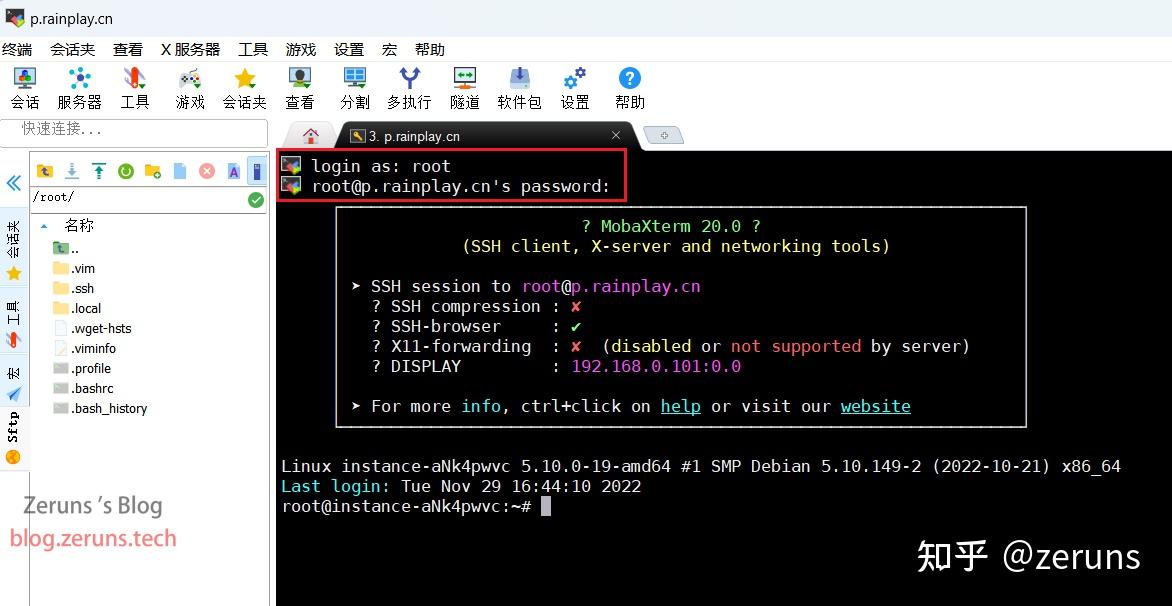Open the 工具 (Tools) toolbar icon
The height and width of the screenshot is (606, 1172).
coord(135,87)
